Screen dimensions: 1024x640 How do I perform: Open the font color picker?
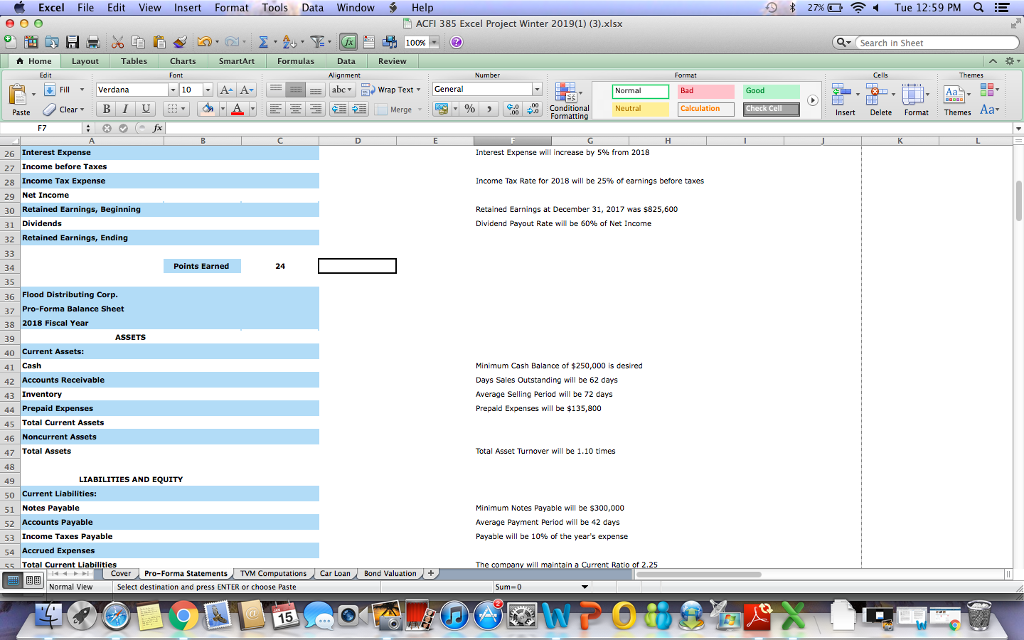[235, 108]
